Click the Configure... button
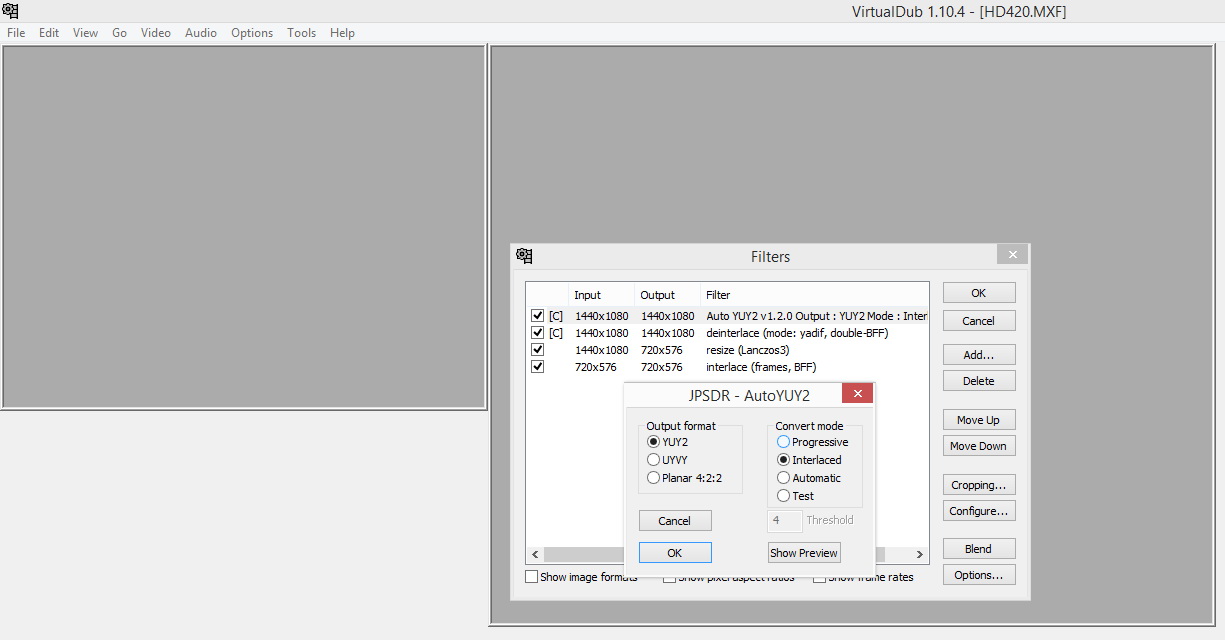 click(x=979, y=511)
